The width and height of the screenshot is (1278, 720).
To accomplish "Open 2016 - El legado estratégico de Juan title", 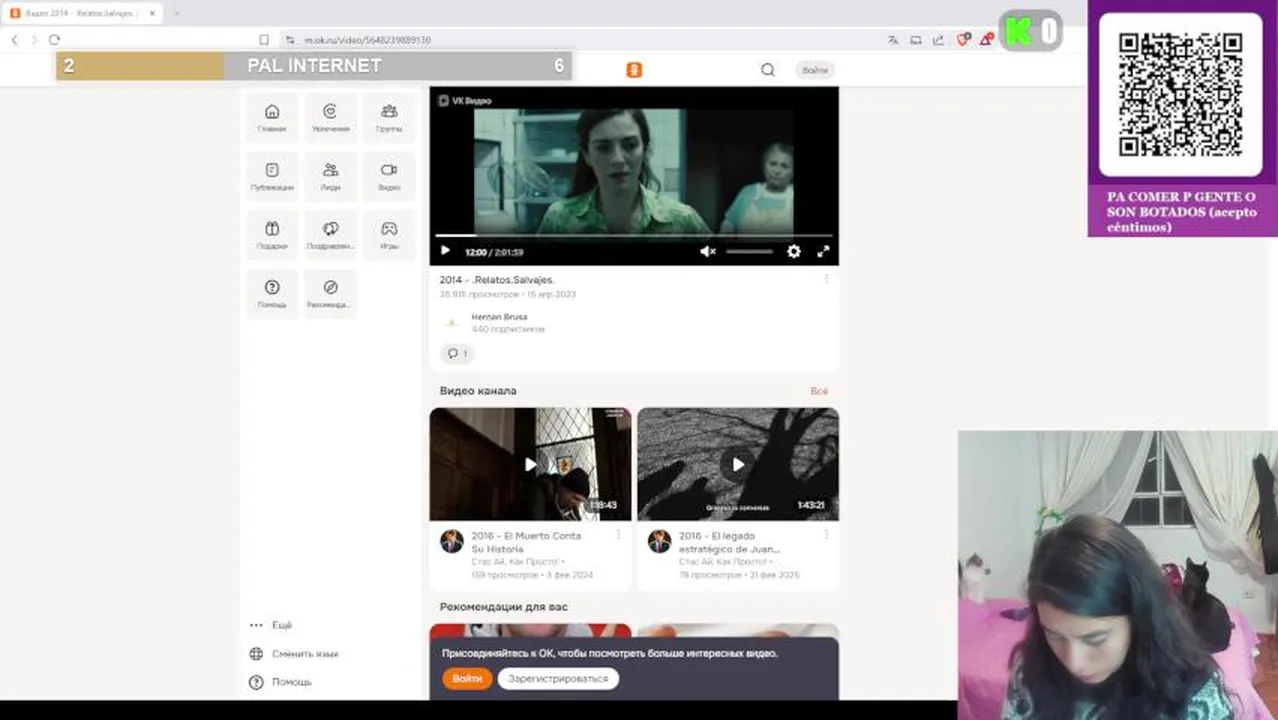I will [x=729, y=542].
